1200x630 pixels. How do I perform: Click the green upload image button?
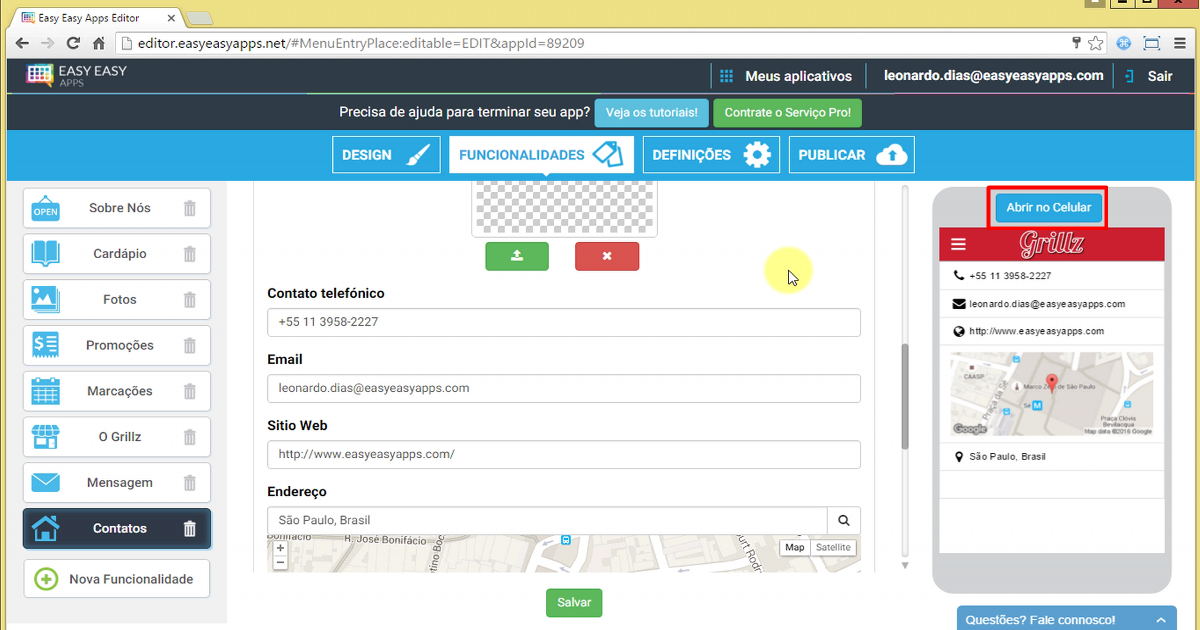[x=517, y=256]
